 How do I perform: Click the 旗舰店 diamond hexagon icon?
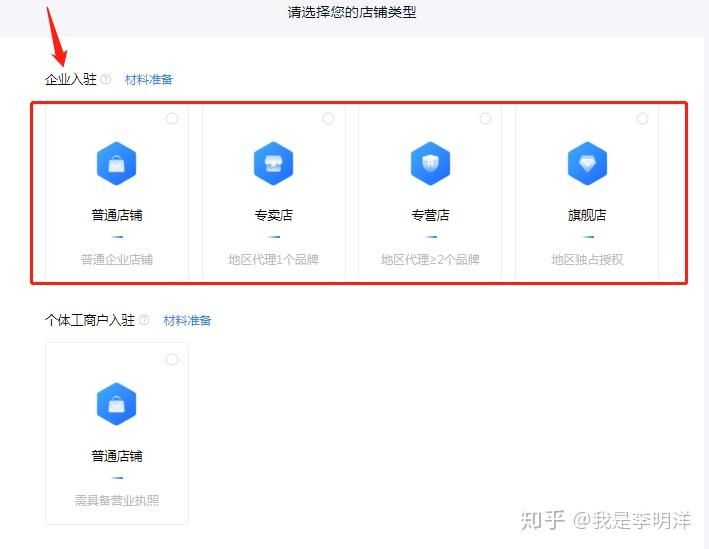click(x=587, y=163)
